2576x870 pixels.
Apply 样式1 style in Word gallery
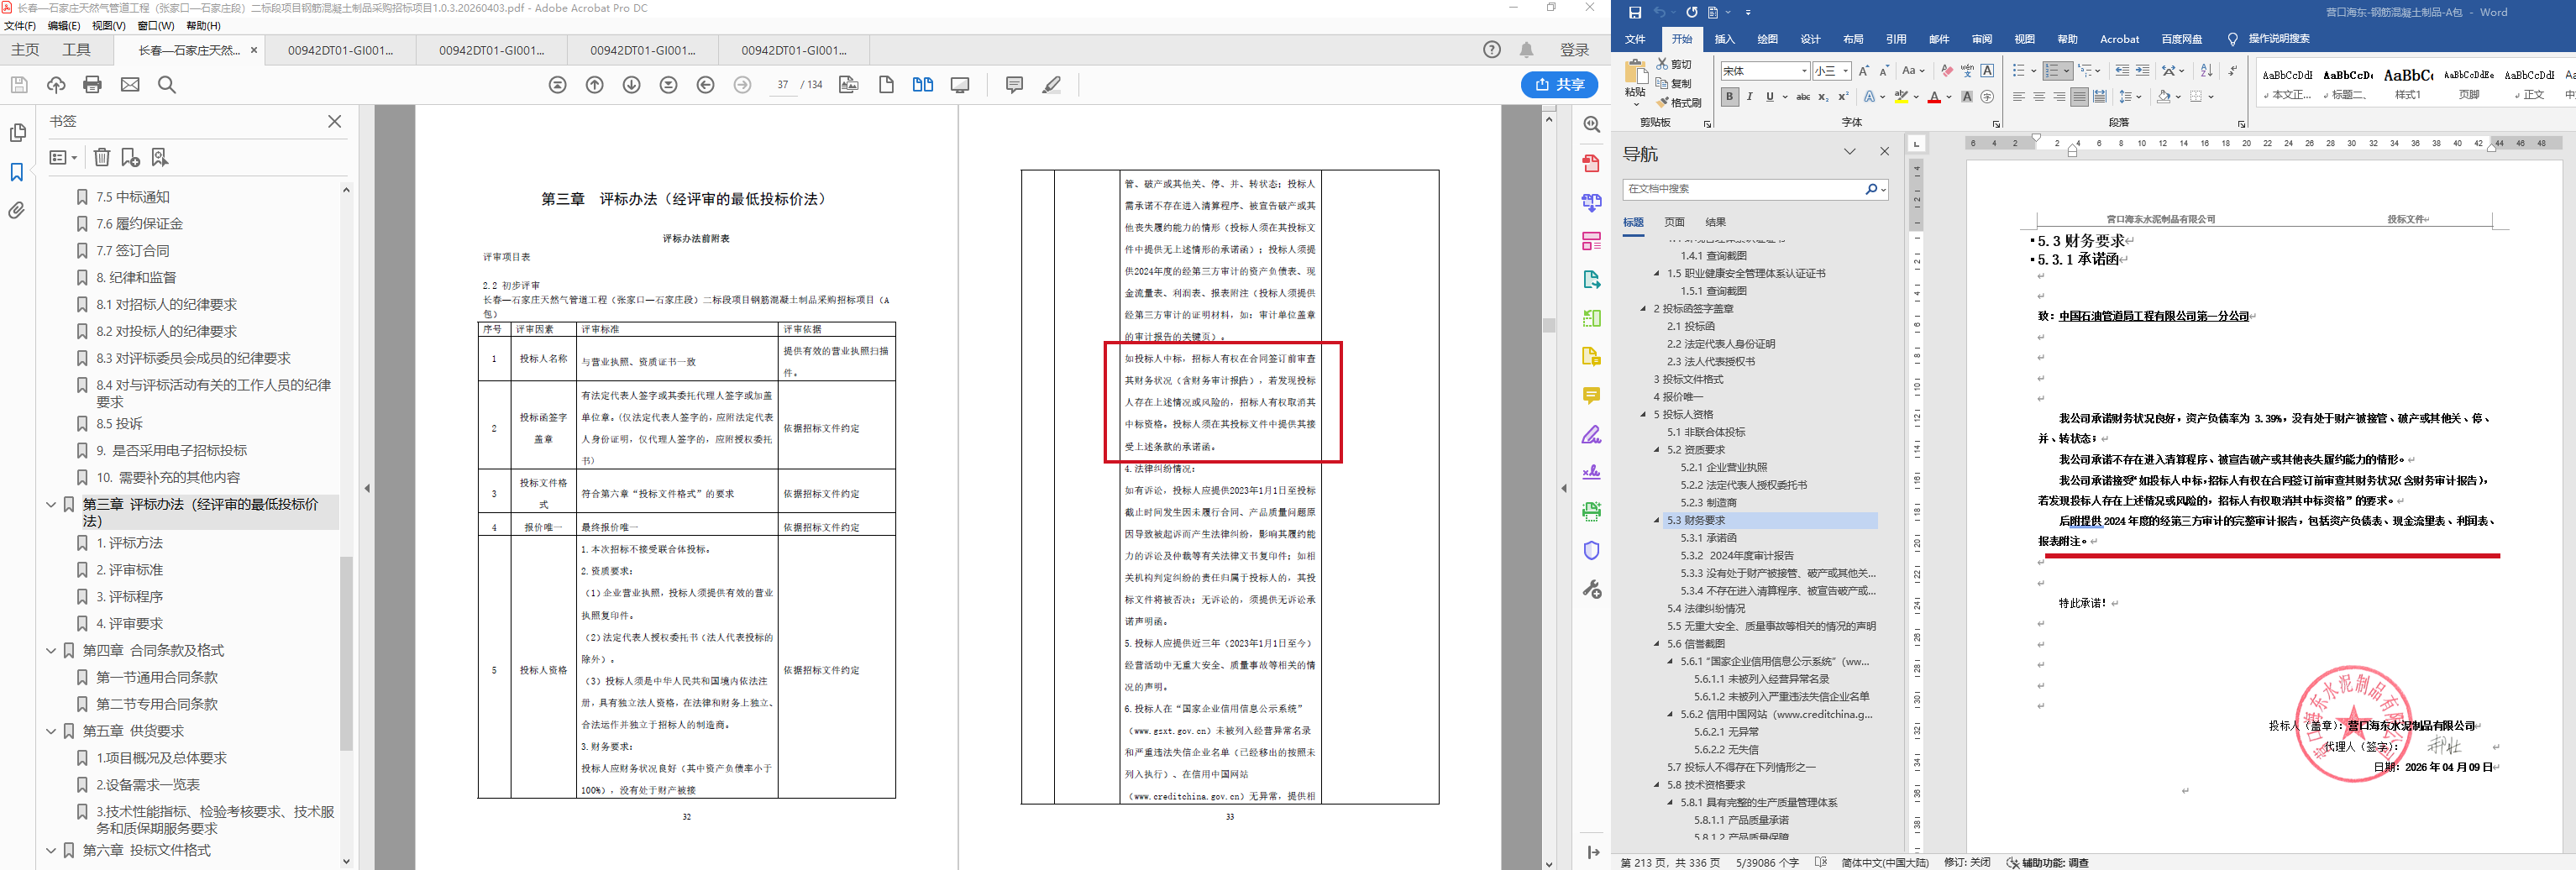[x=2408, y=82]
